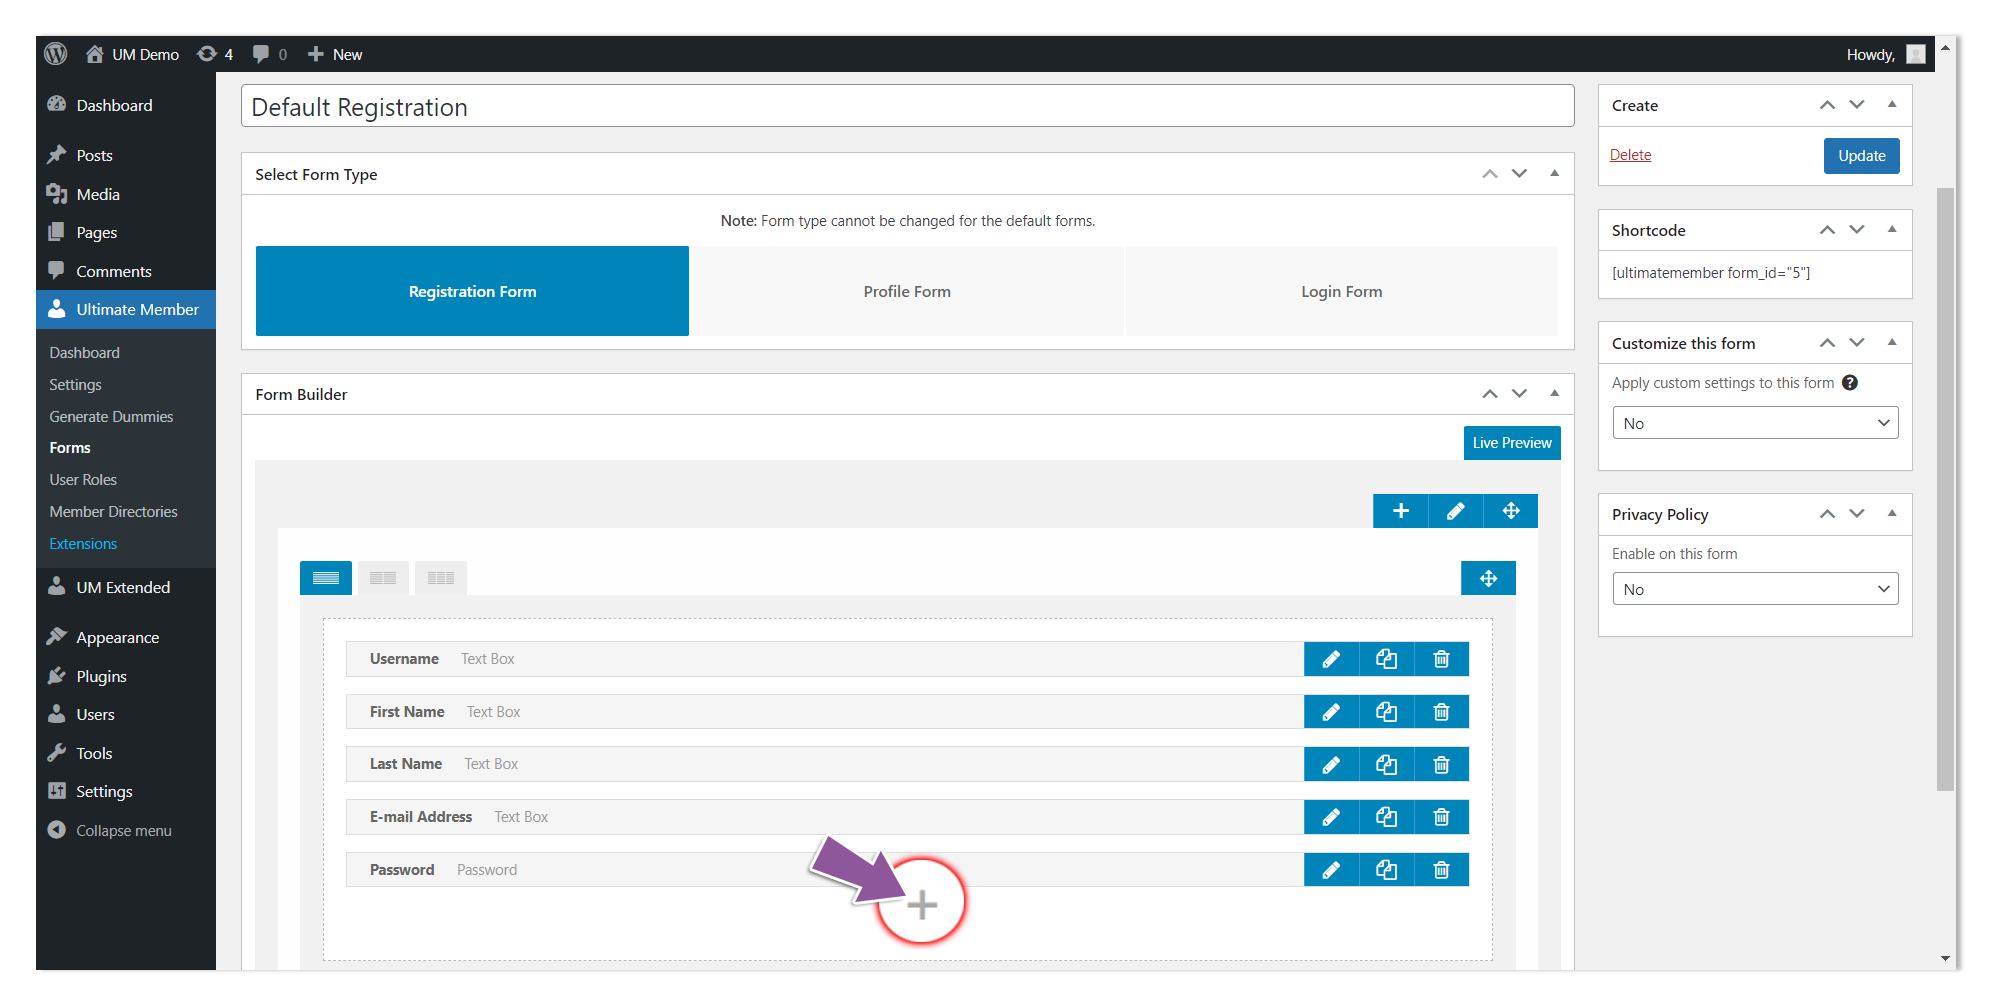This screenshot has width=1992, height=1006.
Task: Click New in the admin bar
Action: pos(334,54)
